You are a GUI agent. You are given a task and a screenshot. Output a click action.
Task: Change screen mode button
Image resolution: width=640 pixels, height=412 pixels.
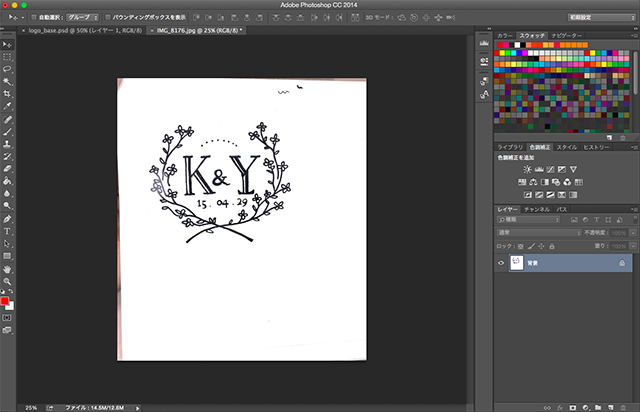coord(7,330)
